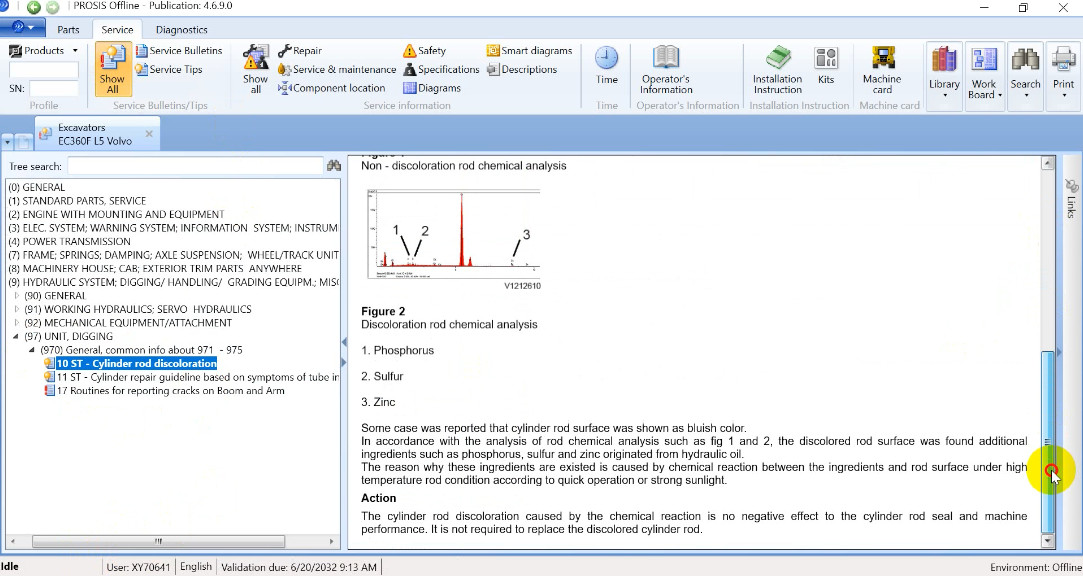Open the blue application menu button
The width and height of the screenshot is (1083, 576).
pos(23,28)
